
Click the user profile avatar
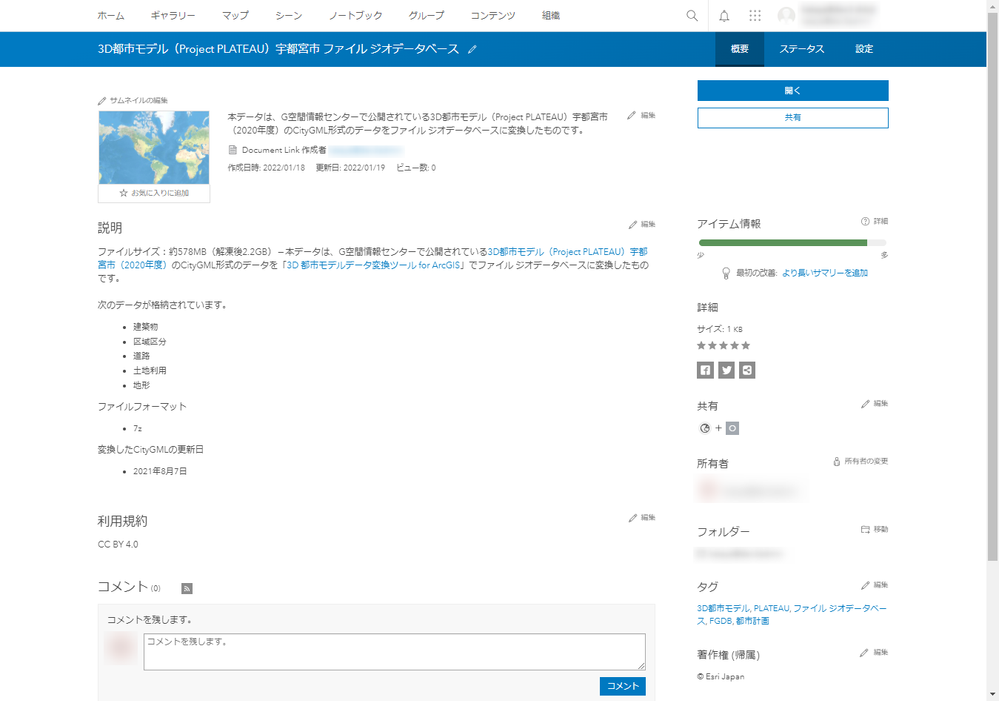[x=787, y=16]
